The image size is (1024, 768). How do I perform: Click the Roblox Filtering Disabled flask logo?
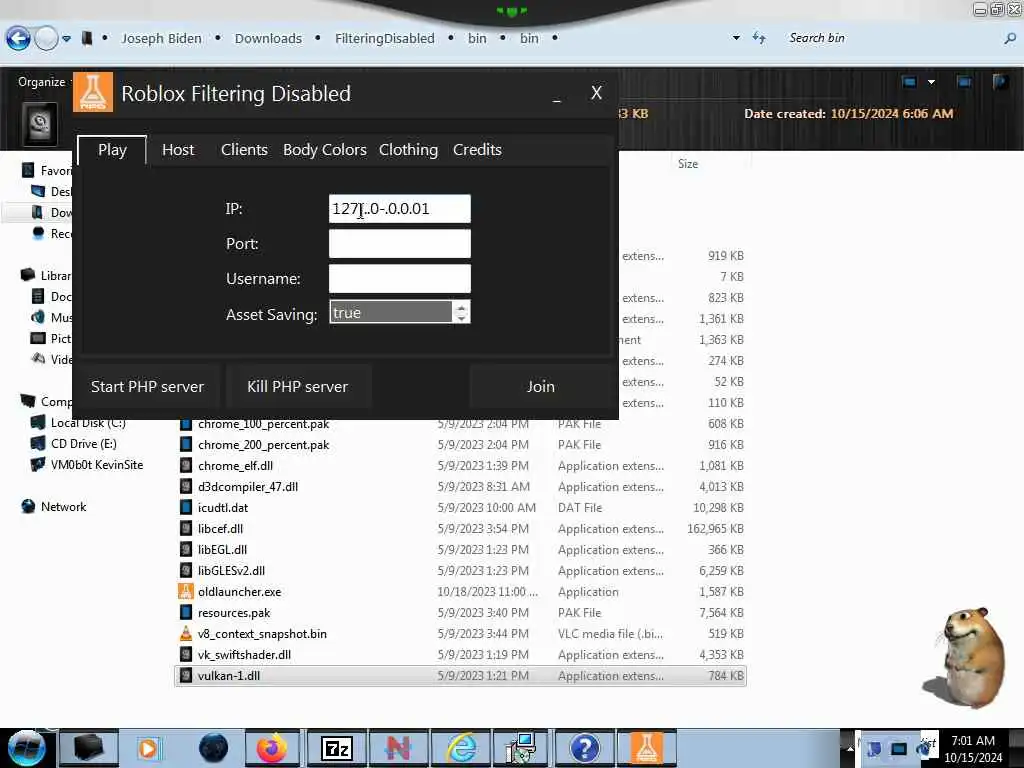coord(93,92)
